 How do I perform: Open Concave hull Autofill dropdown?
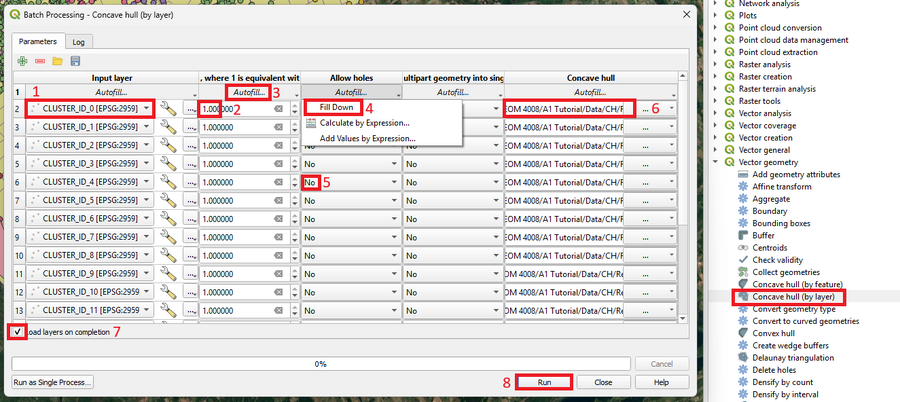[590, 92]
